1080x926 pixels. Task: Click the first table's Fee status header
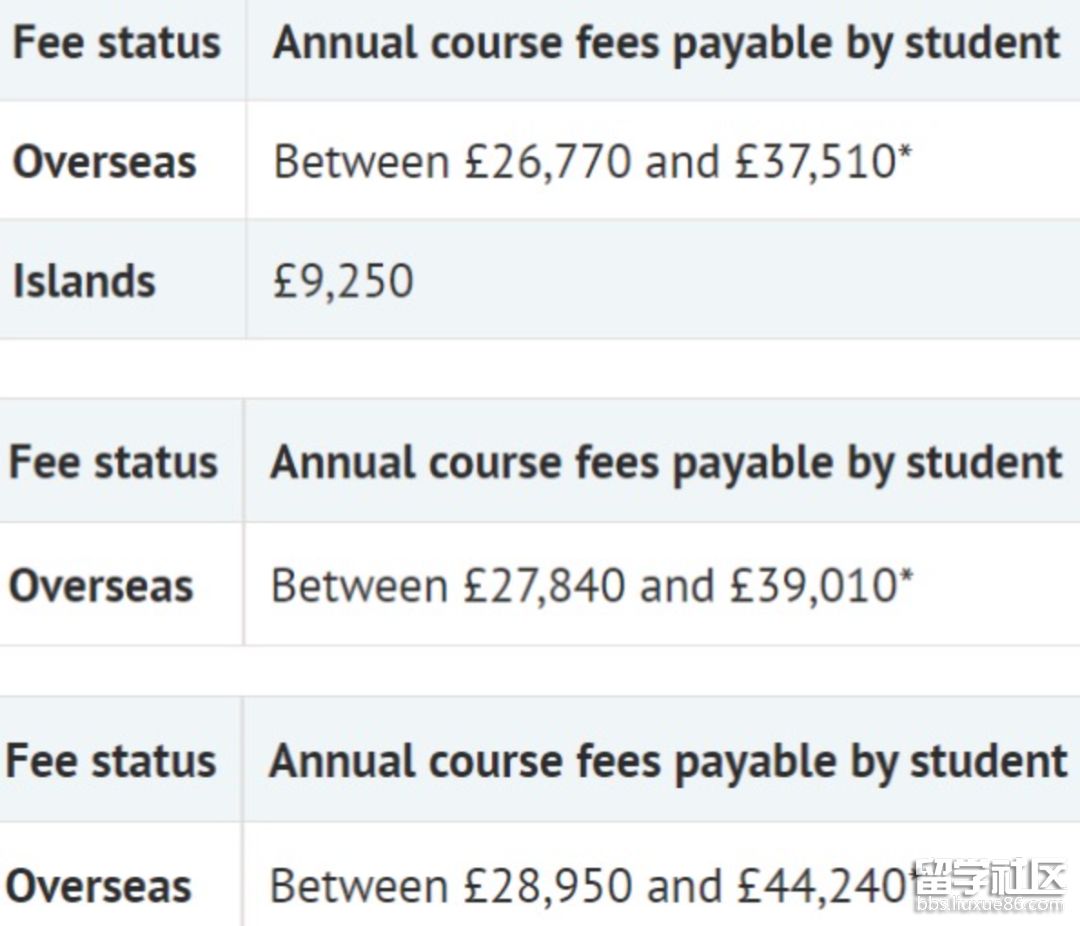(117, 43)
